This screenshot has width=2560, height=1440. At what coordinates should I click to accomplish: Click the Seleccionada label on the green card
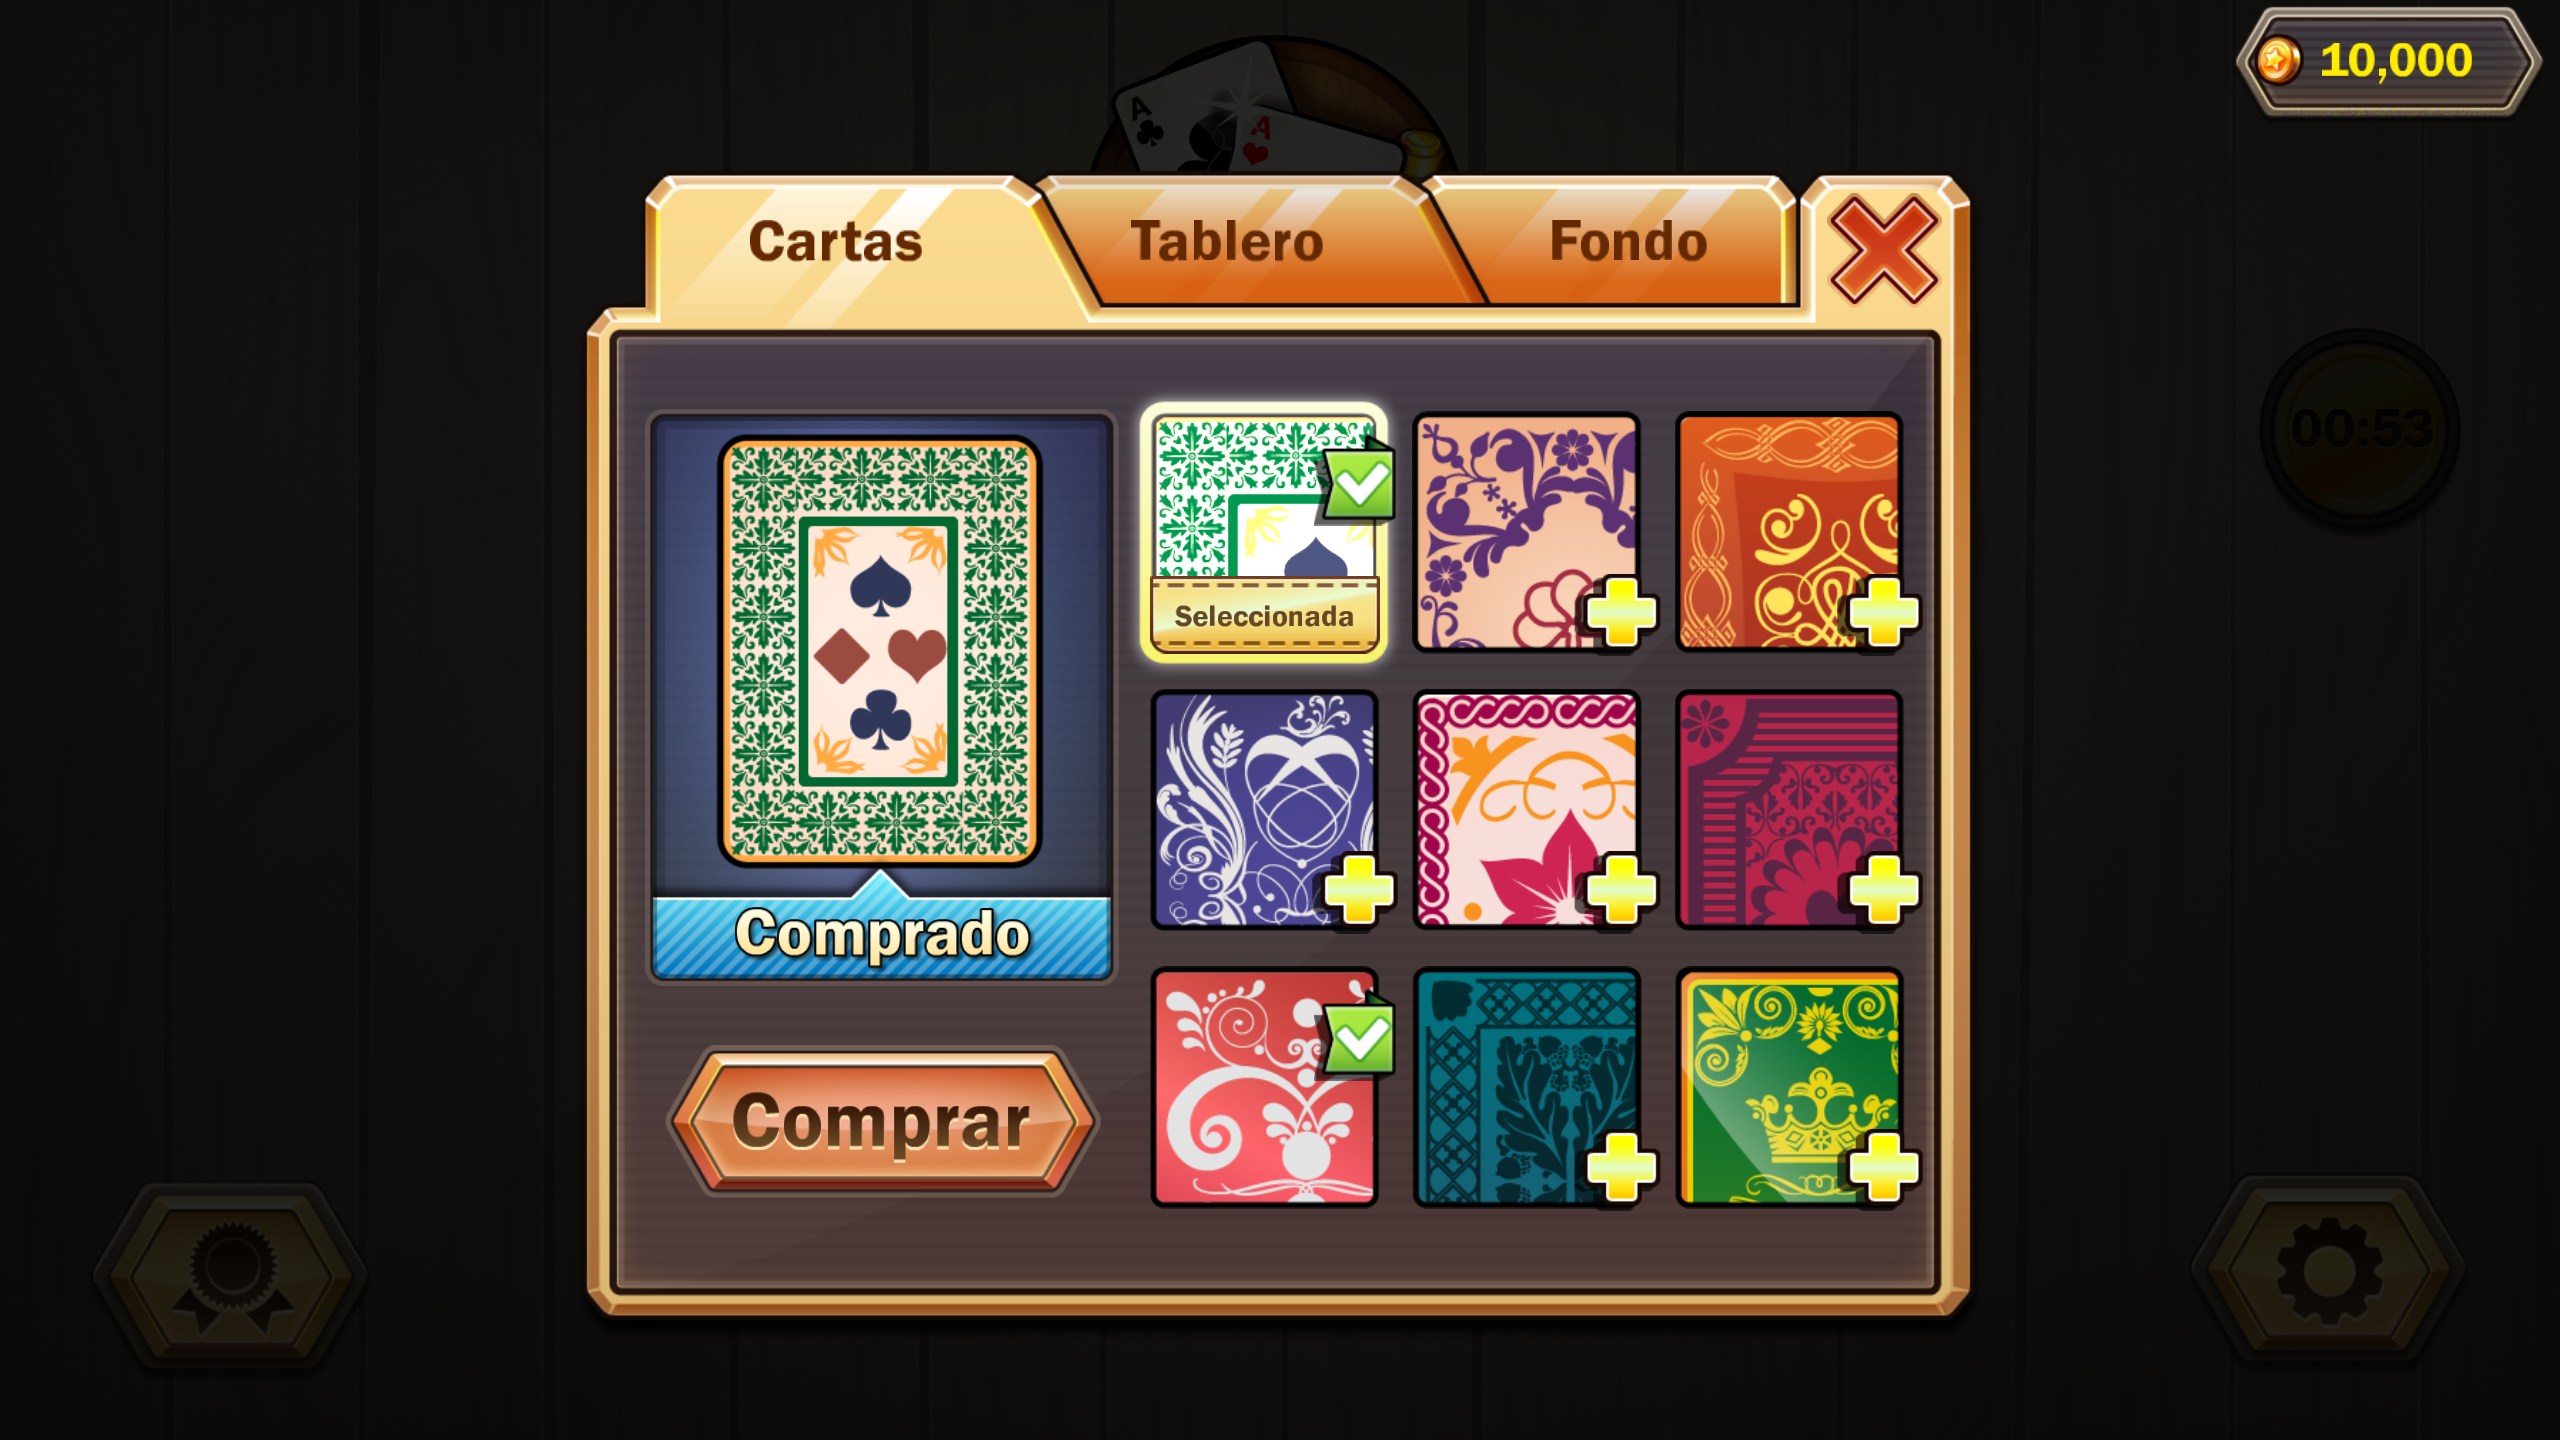1264,616
